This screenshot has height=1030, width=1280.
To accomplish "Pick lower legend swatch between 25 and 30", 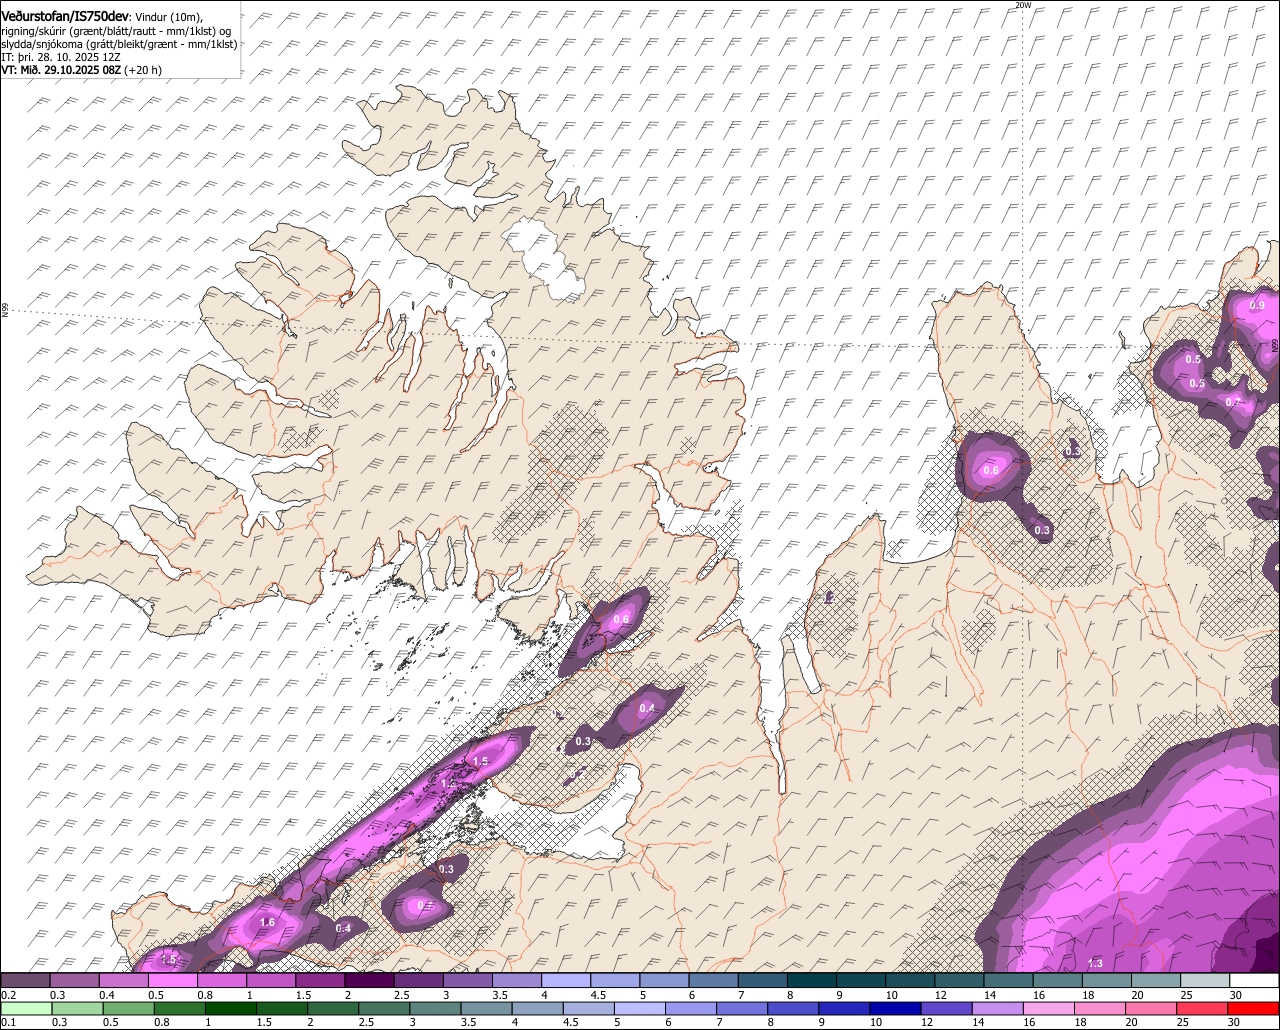I will [1204, 1009].
